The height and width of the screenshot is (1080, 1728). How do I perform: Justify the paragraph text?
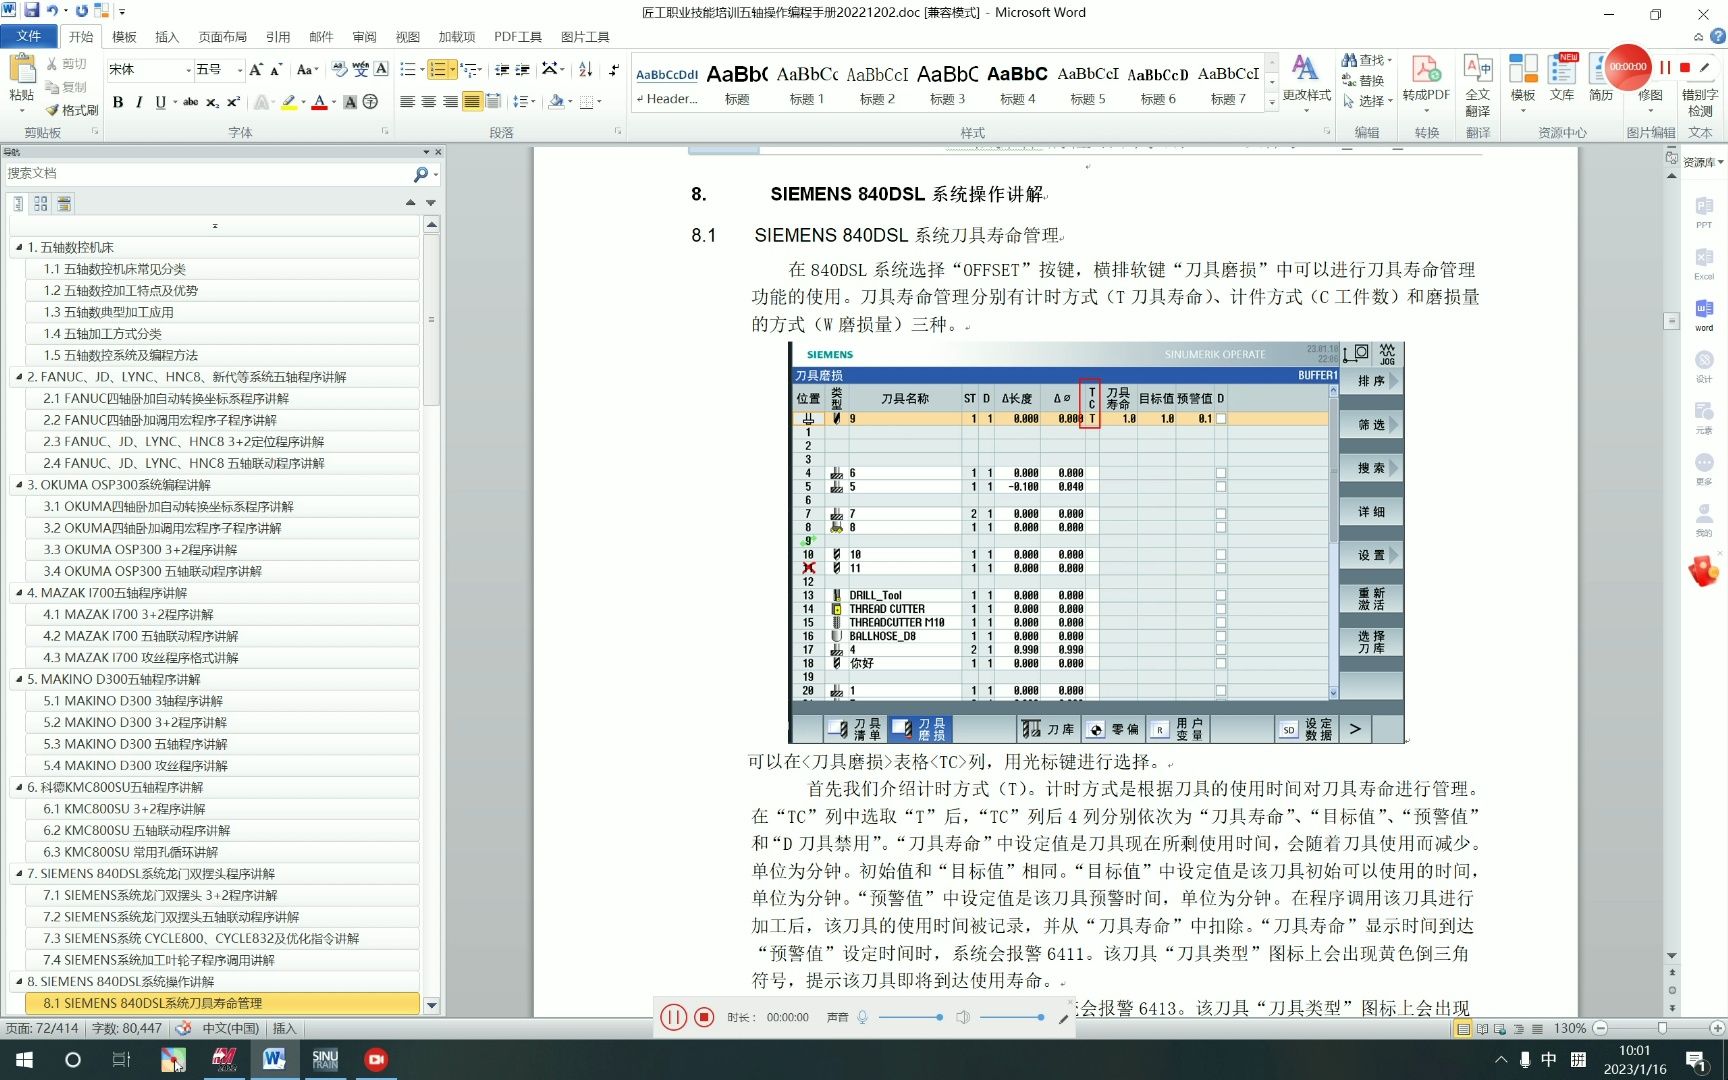tap(472, 102)
